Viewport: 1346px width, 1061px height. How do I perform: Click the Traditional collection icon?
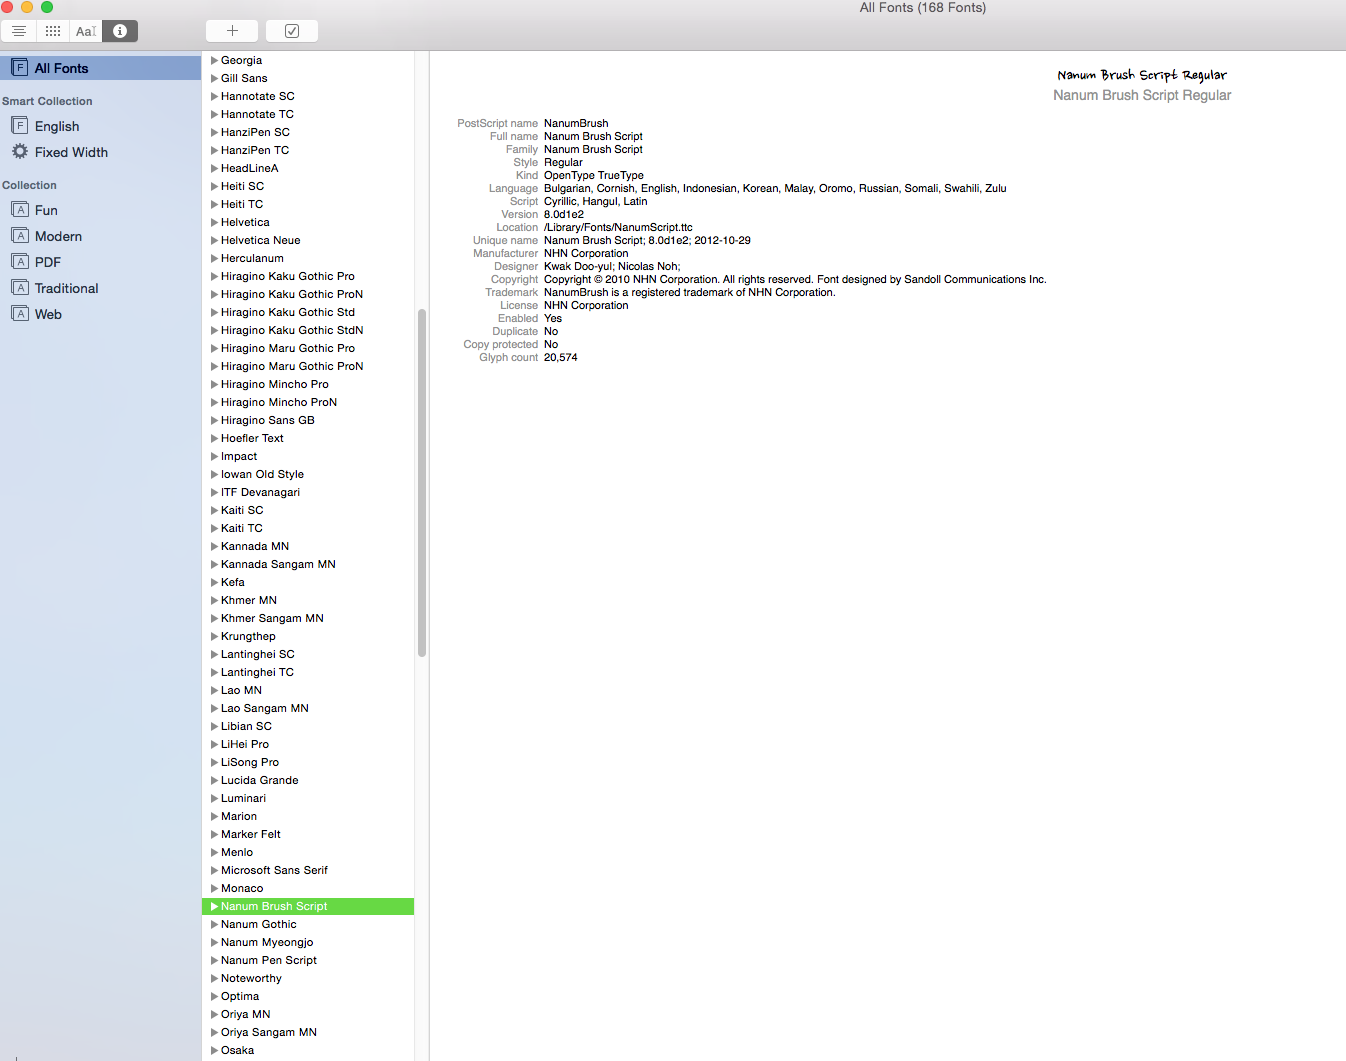pyautogui.click(x=20, y=288)
